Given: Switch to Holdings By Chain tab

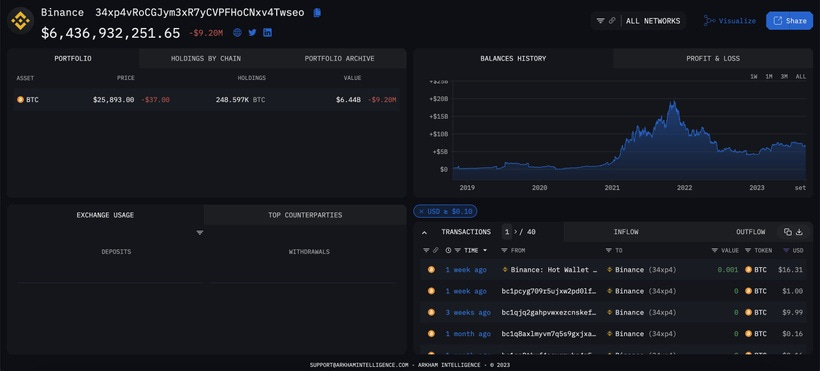Looking at the screenshot, I should [206, 59].
